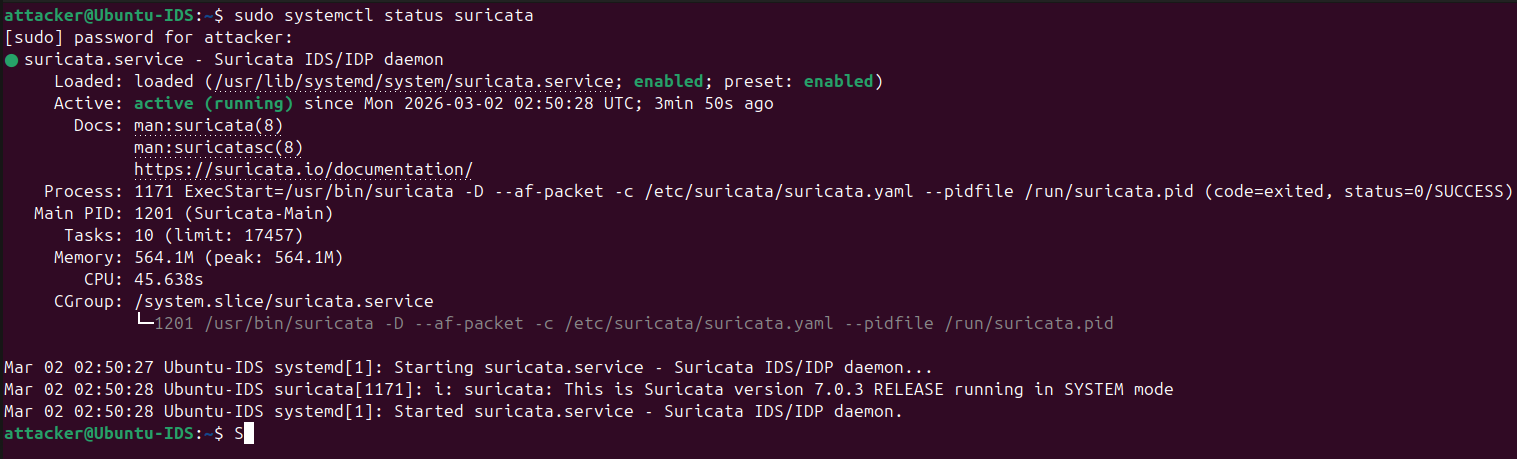
Task: Click the 'Started suricata.service' log line
Action: coord(453,411)
